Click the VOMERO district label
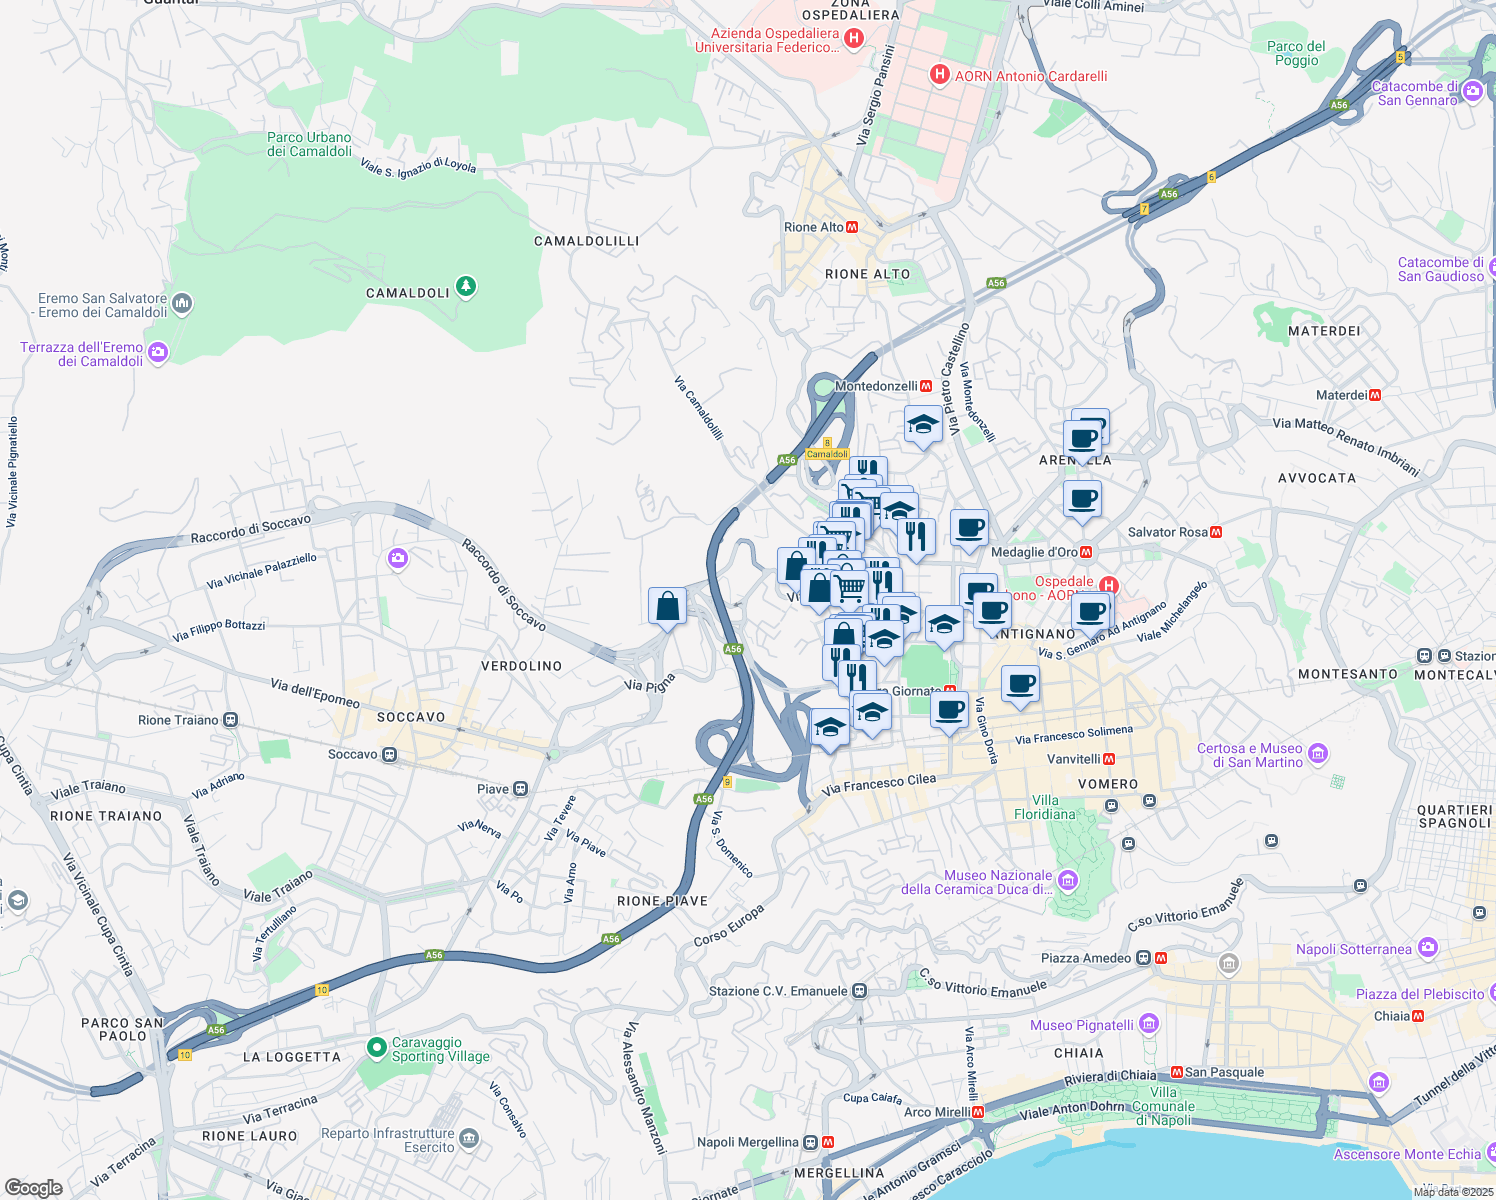The image size is (1496, 1200). (x=1108, y=784)
